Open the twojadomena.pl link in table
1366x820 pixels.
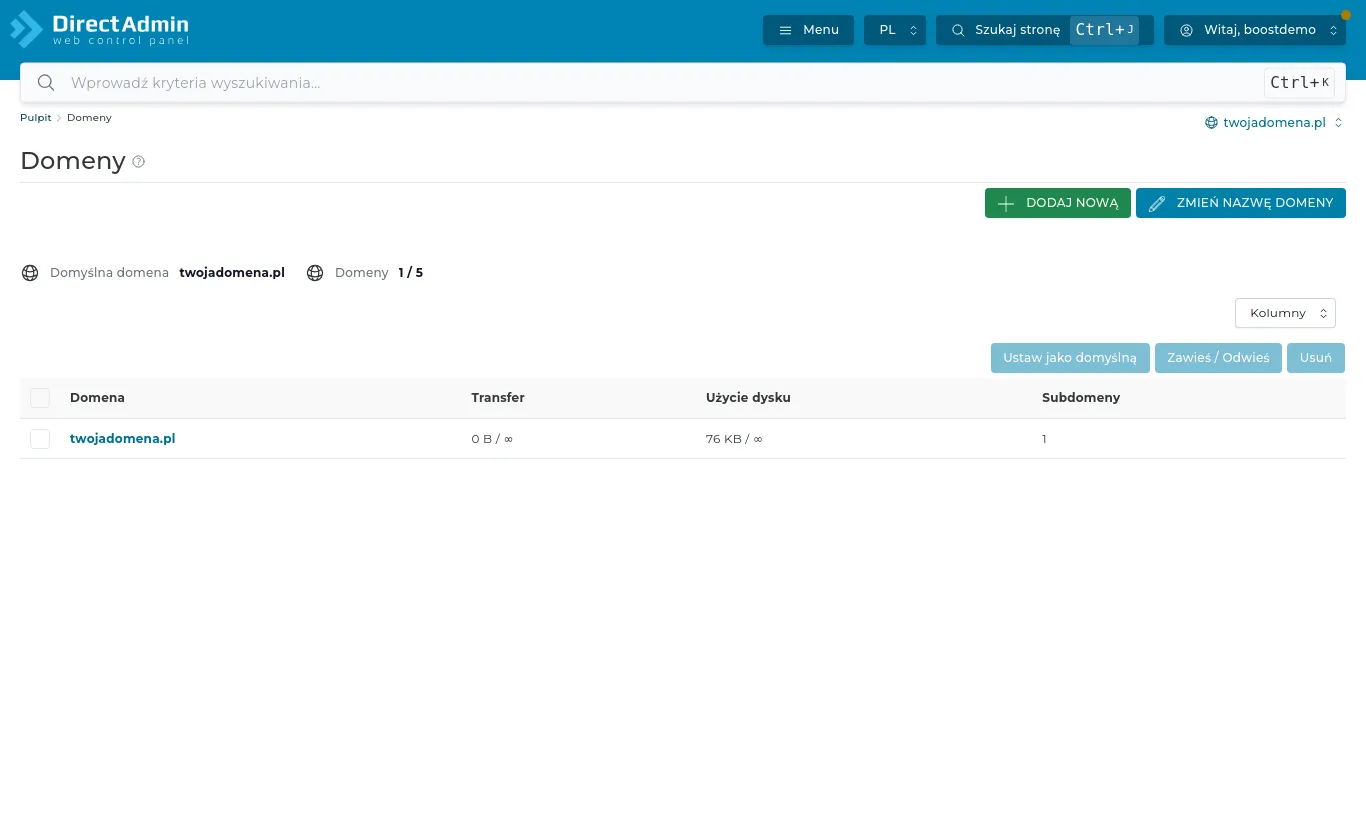[x=122, y=439]
